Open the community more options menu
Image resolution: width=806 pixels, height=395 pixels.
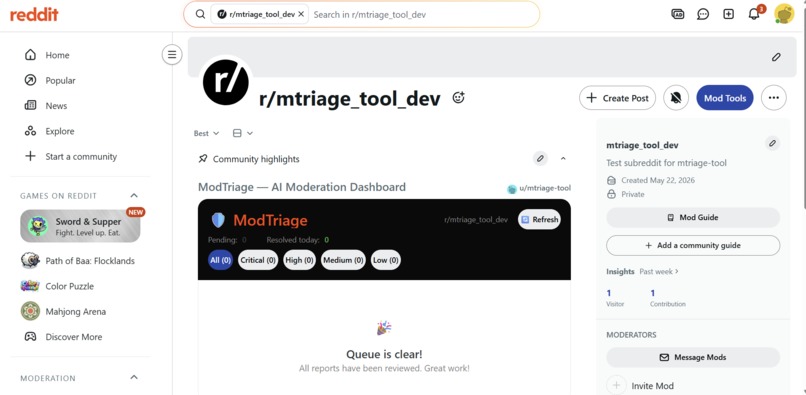774,98
